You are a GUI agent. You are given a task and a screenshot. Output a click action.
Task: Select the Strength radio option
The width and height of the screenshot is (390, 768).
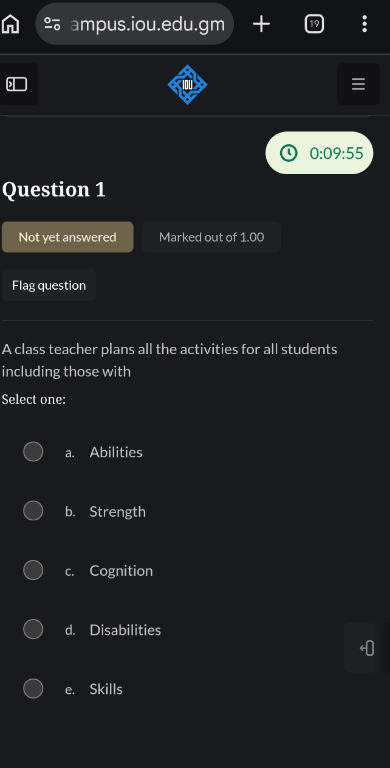[33, 511]
